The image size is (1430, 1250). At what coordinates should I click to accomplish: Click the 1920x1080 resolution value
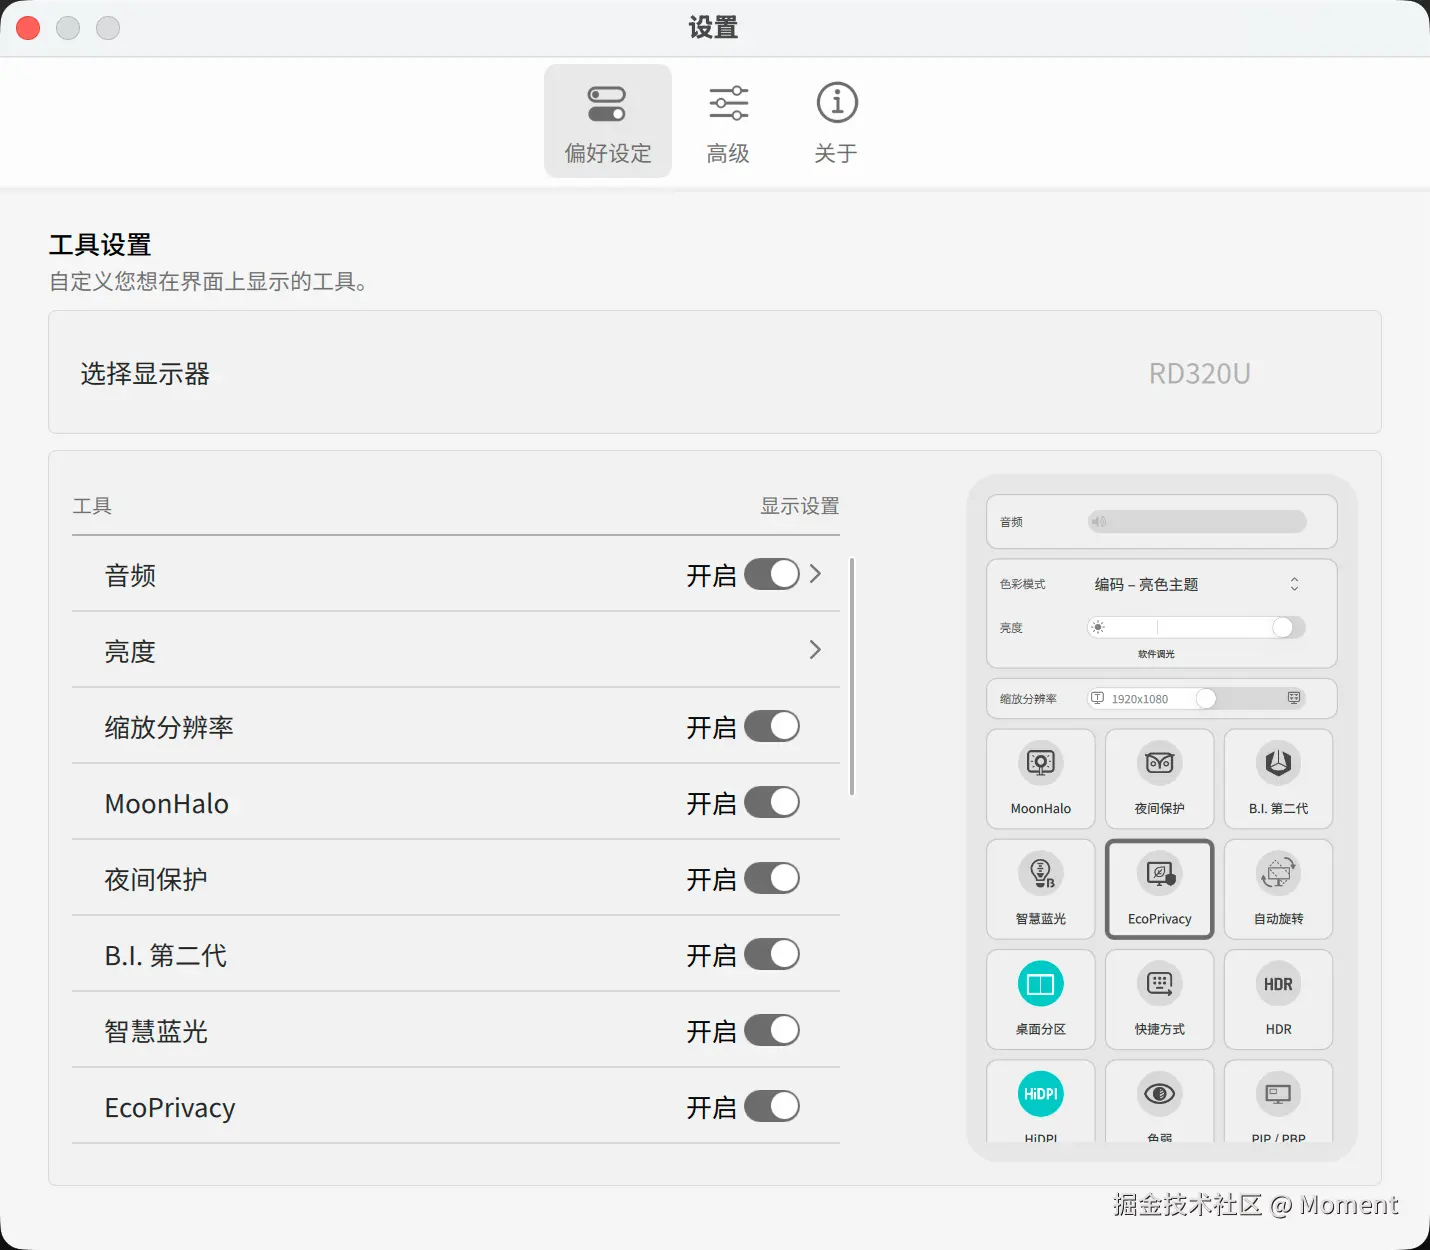1140,699
